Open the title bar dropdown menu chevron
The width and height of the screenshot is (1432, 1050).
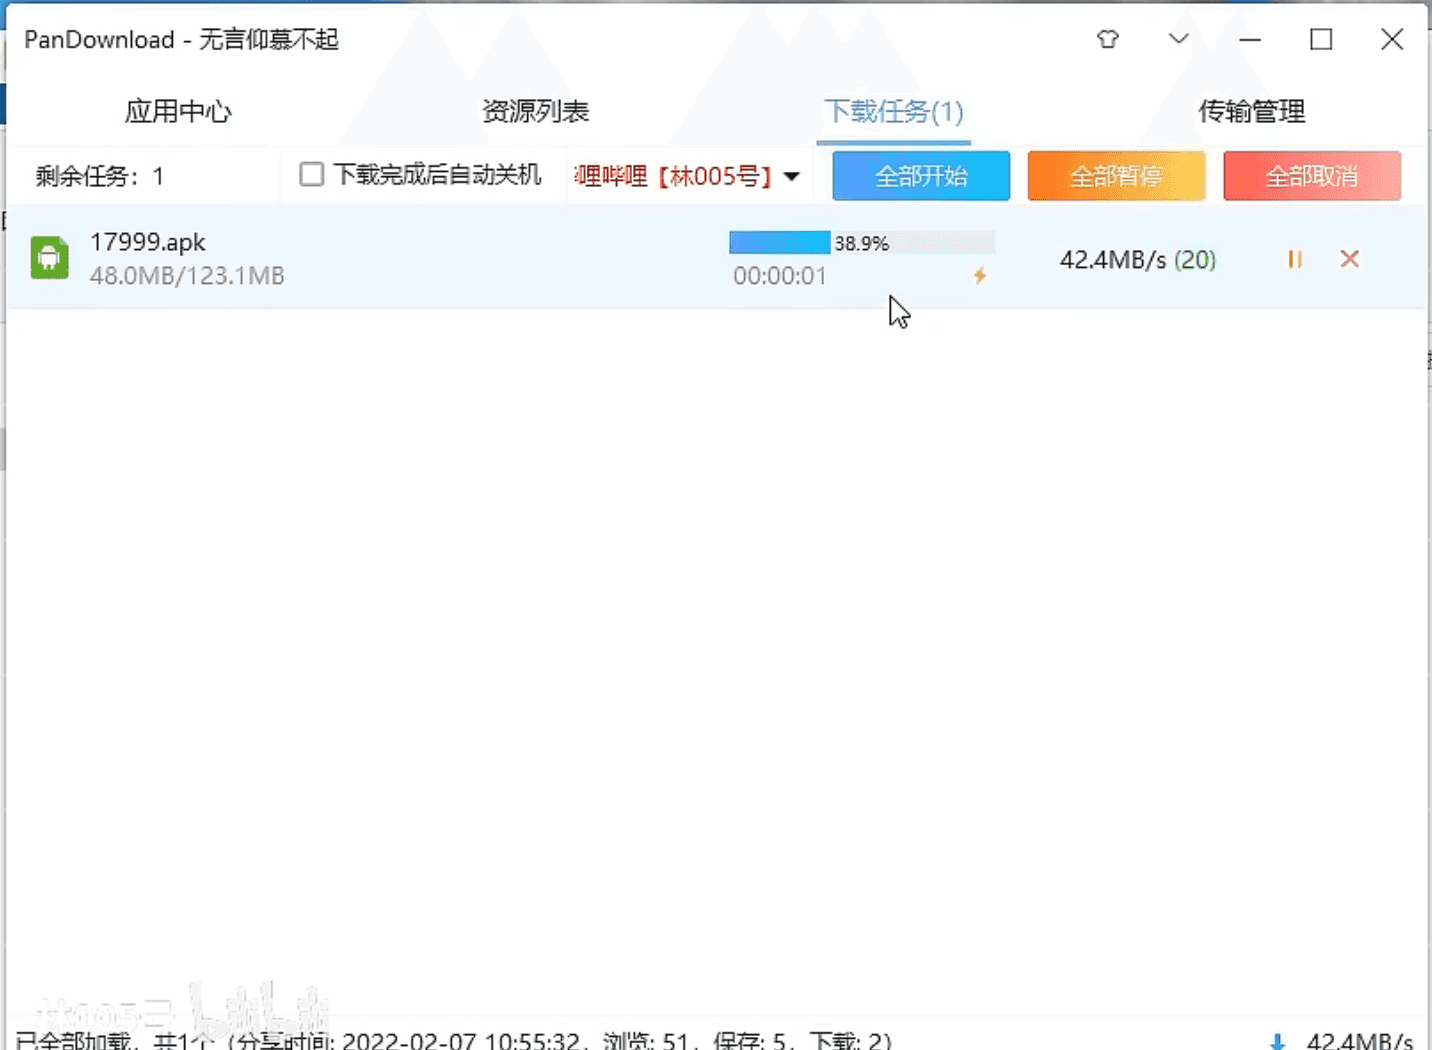(x=1179, y=39)
